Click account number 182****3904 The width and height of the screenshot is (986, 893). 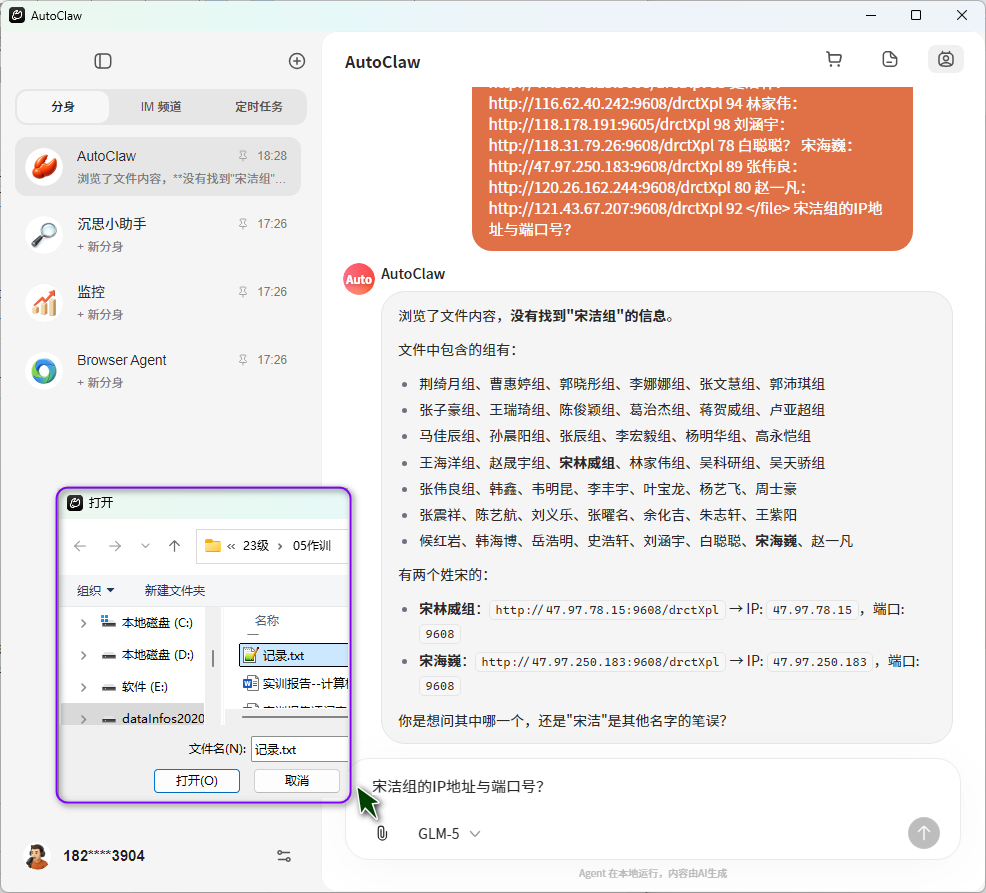104,856
